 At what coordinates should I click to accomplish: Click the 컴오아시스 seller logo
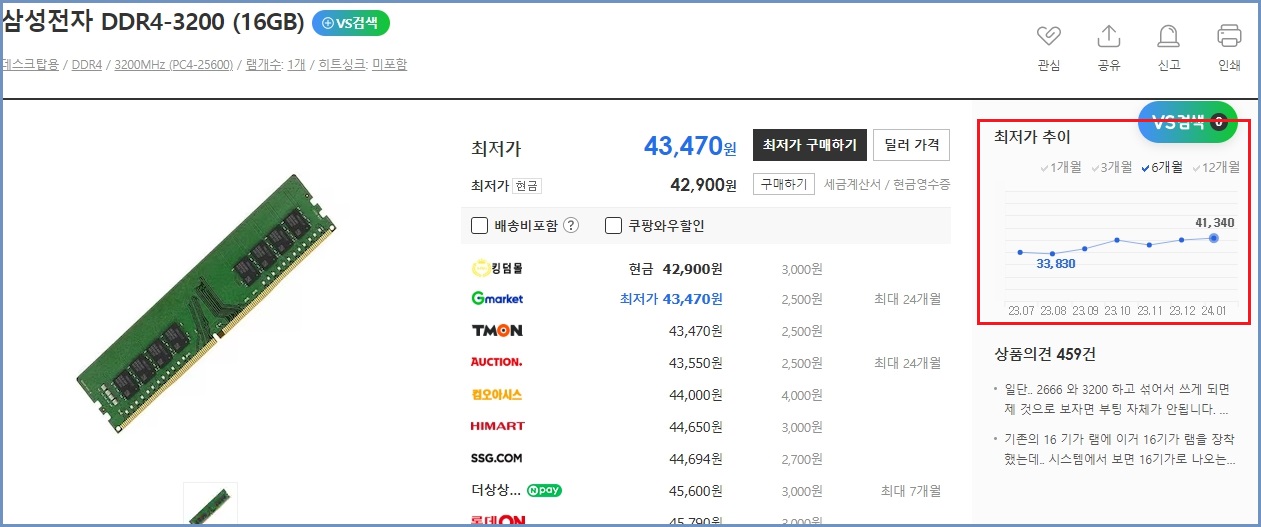click(x=497, y=394)
